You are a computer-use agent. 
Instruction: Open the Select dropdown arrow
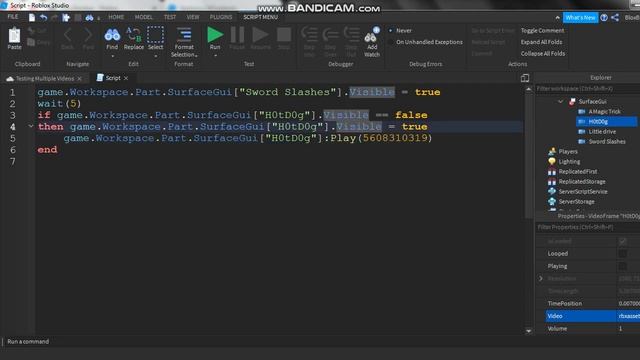coord(156,56)
